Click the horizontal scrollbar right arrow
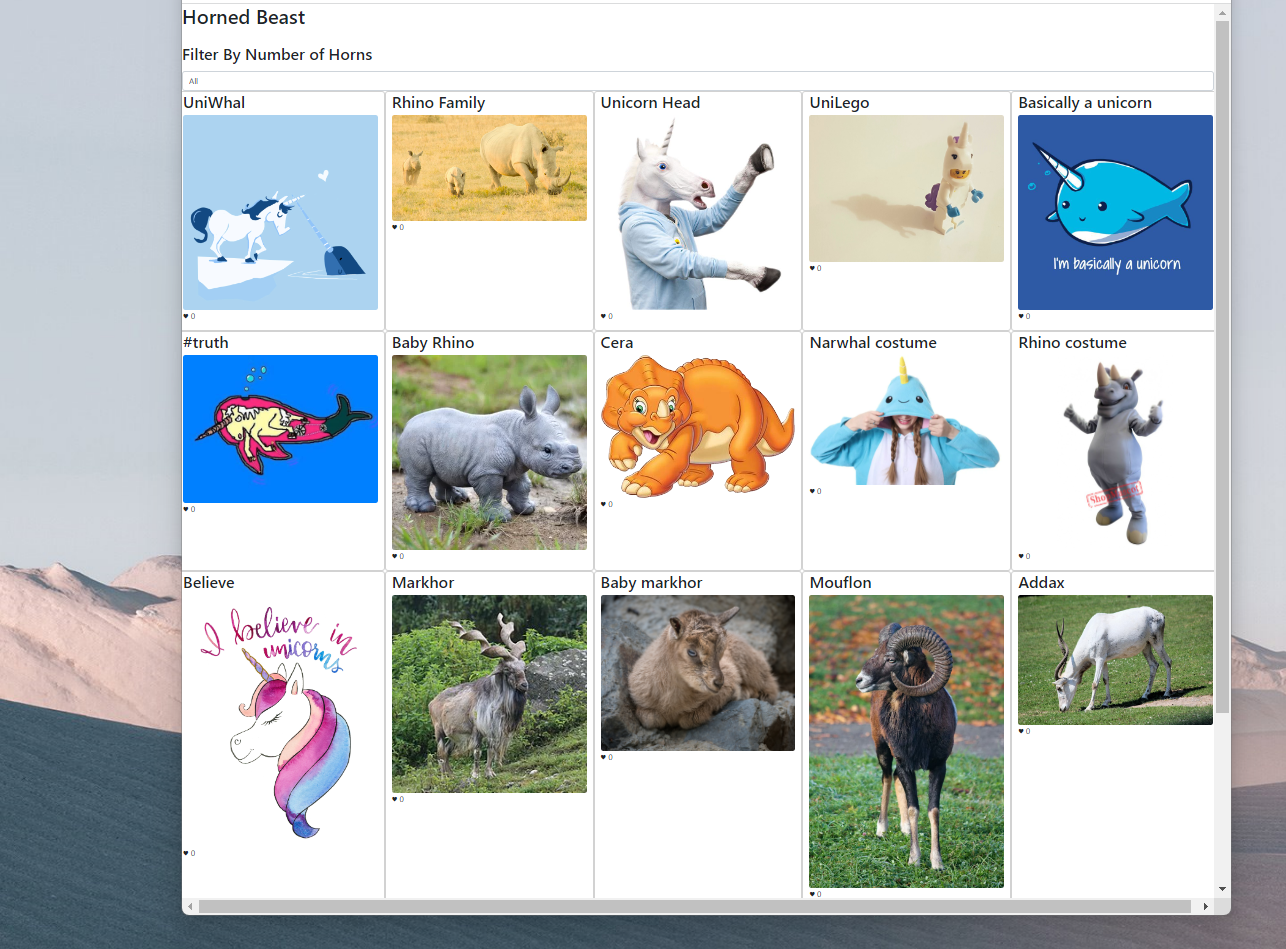Viewport: 1286px width, 949px height. tap(1206, 906)
